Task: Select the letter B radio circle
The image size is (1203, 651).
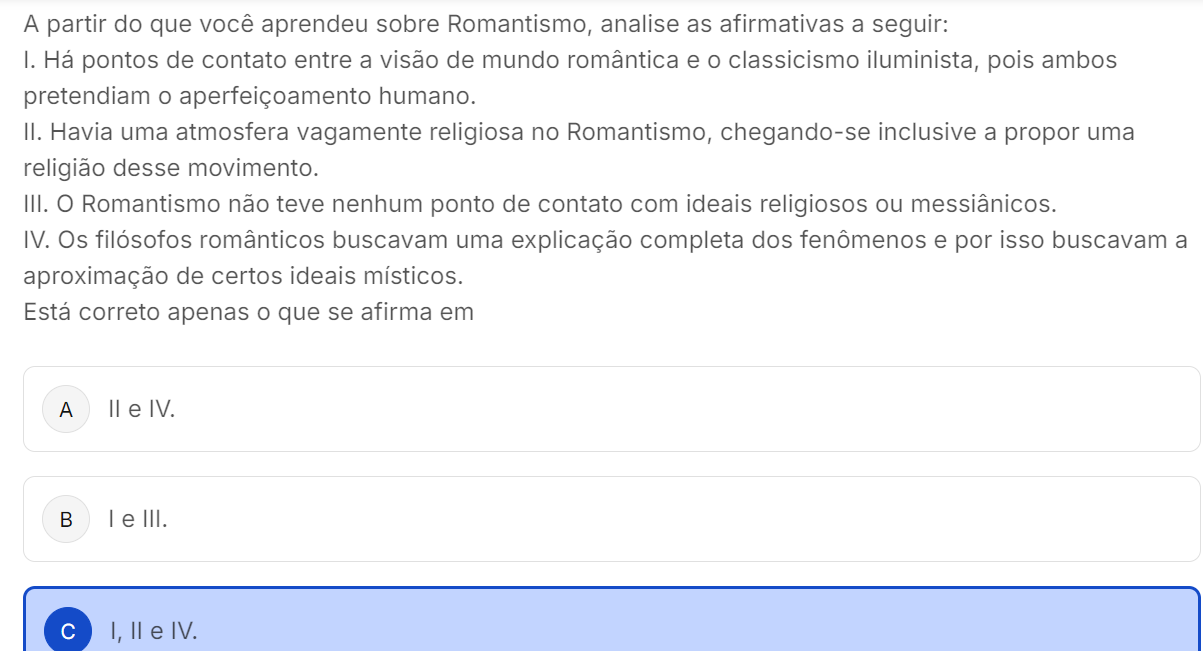Action: [x=67, y=519]
